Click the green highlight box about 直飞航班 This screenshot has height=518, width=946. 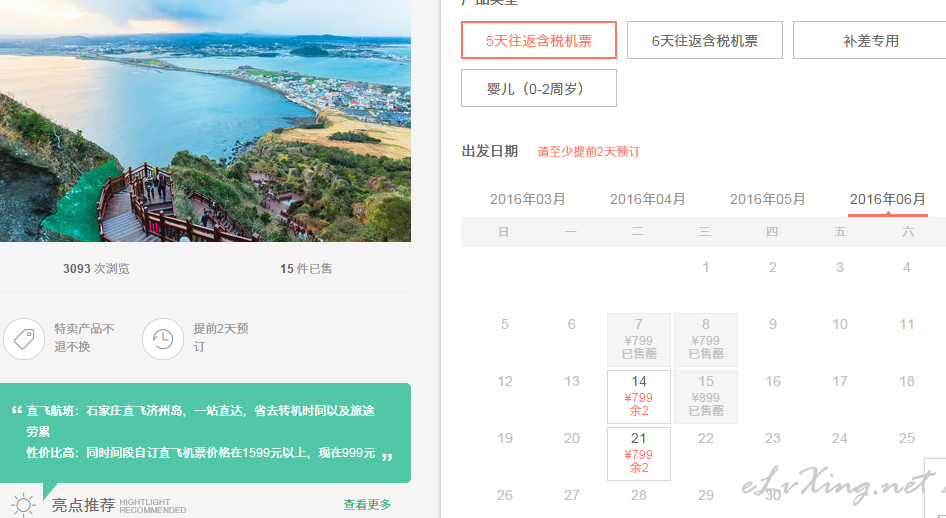205,432
